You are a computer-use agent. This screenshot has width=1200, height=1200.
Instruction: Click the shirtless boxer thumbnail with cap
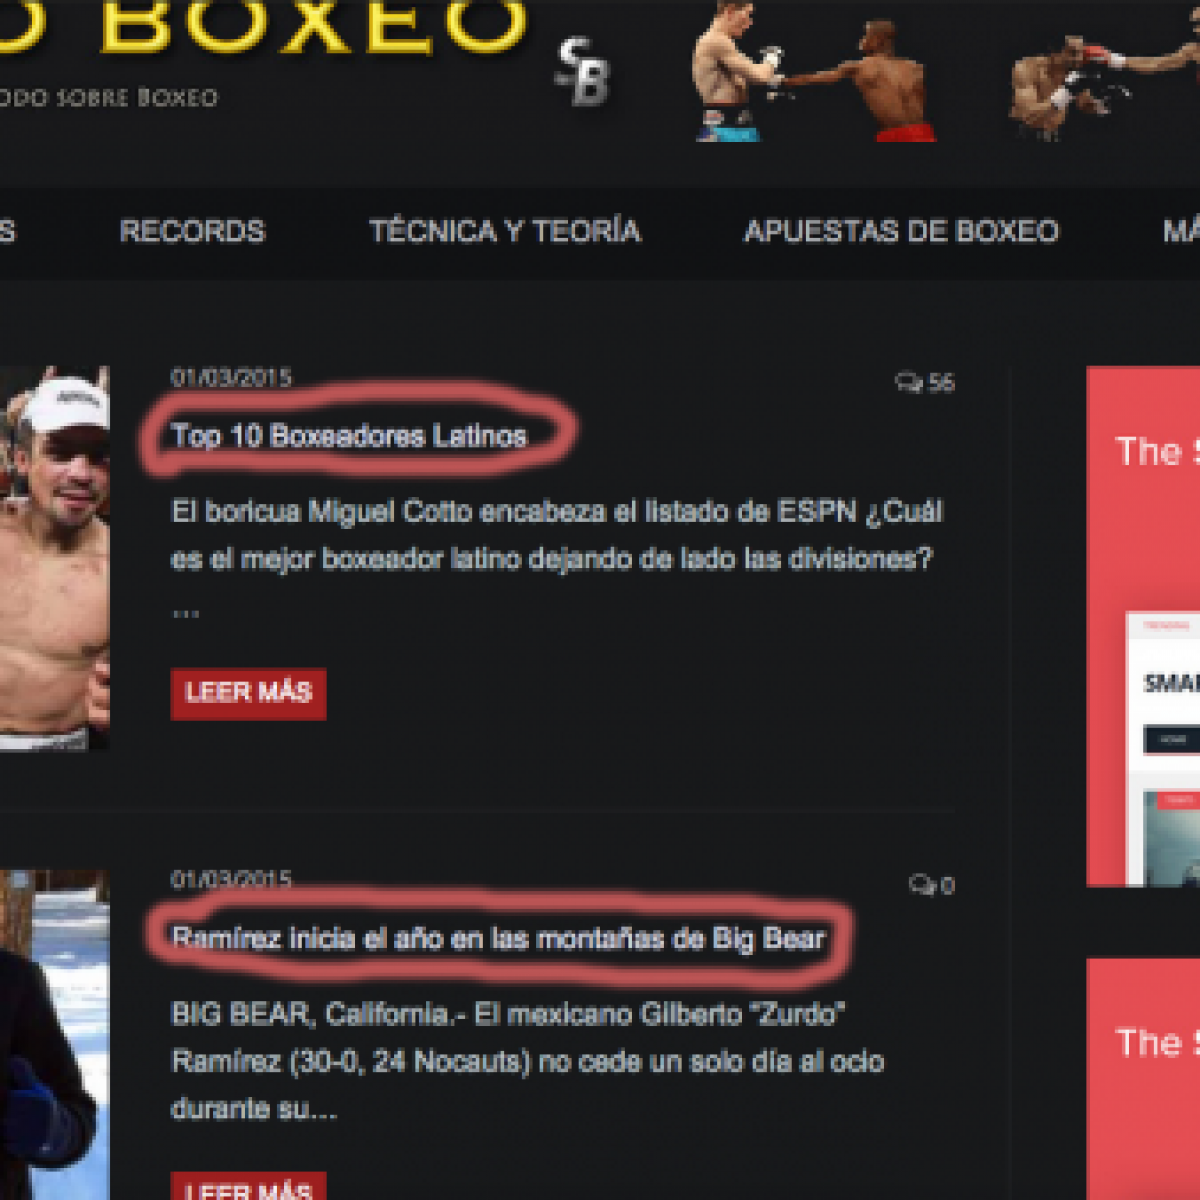tap(54, 558)
